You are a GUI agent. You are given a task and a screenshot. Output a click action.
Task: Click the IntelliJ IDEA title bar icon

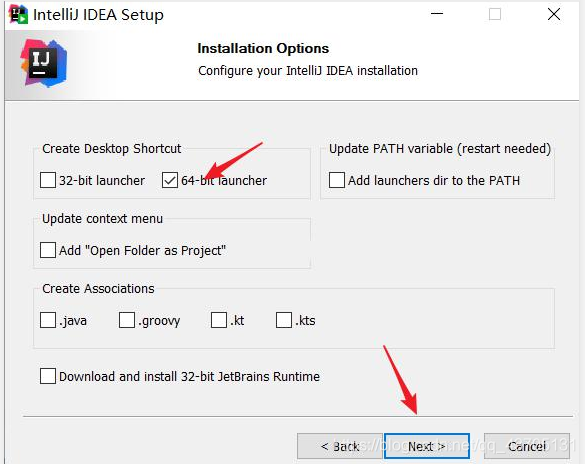coord(18,15)
